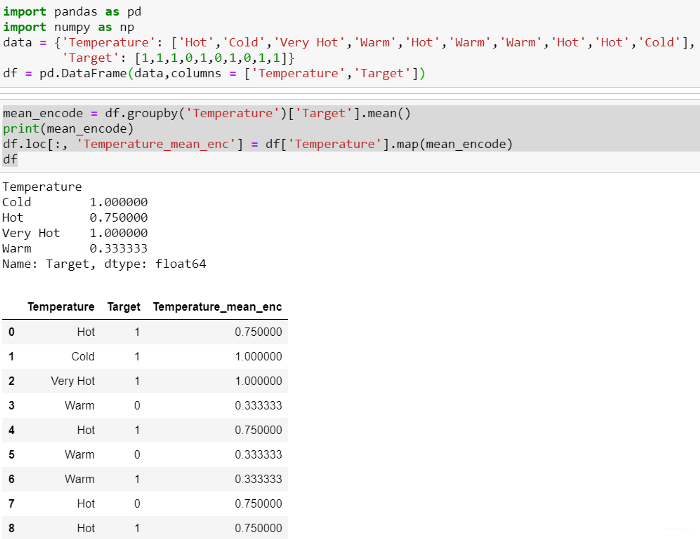Click the printed output line 'Hot 0.750000'
Viewport: 700px width, 539px height.
pos(75,217)
